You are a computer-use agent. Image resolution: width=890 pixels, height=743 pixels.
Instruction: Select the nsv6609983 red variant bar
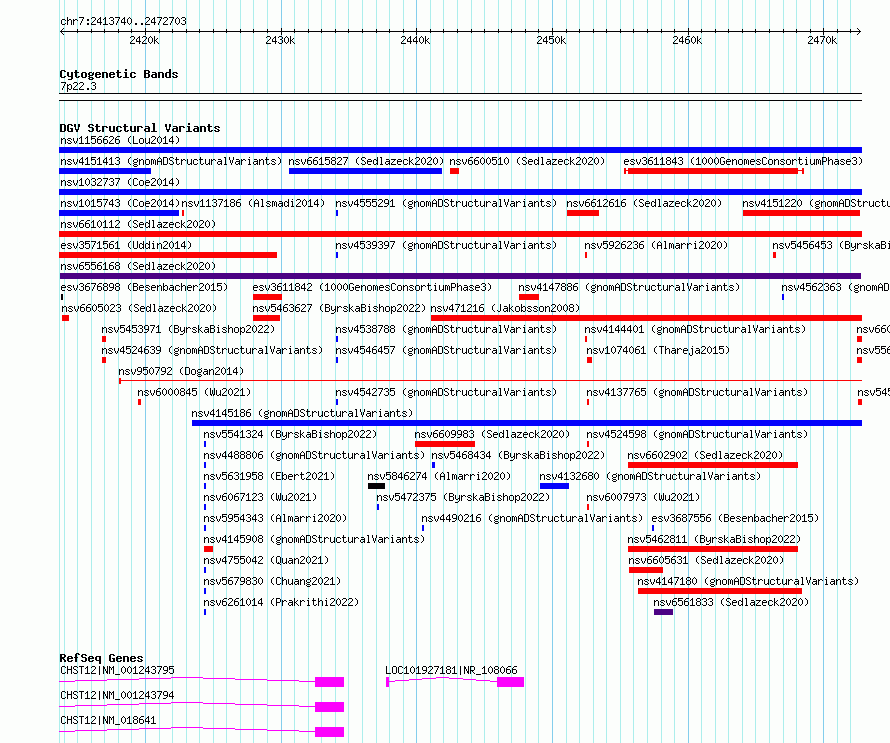(444, 444)
